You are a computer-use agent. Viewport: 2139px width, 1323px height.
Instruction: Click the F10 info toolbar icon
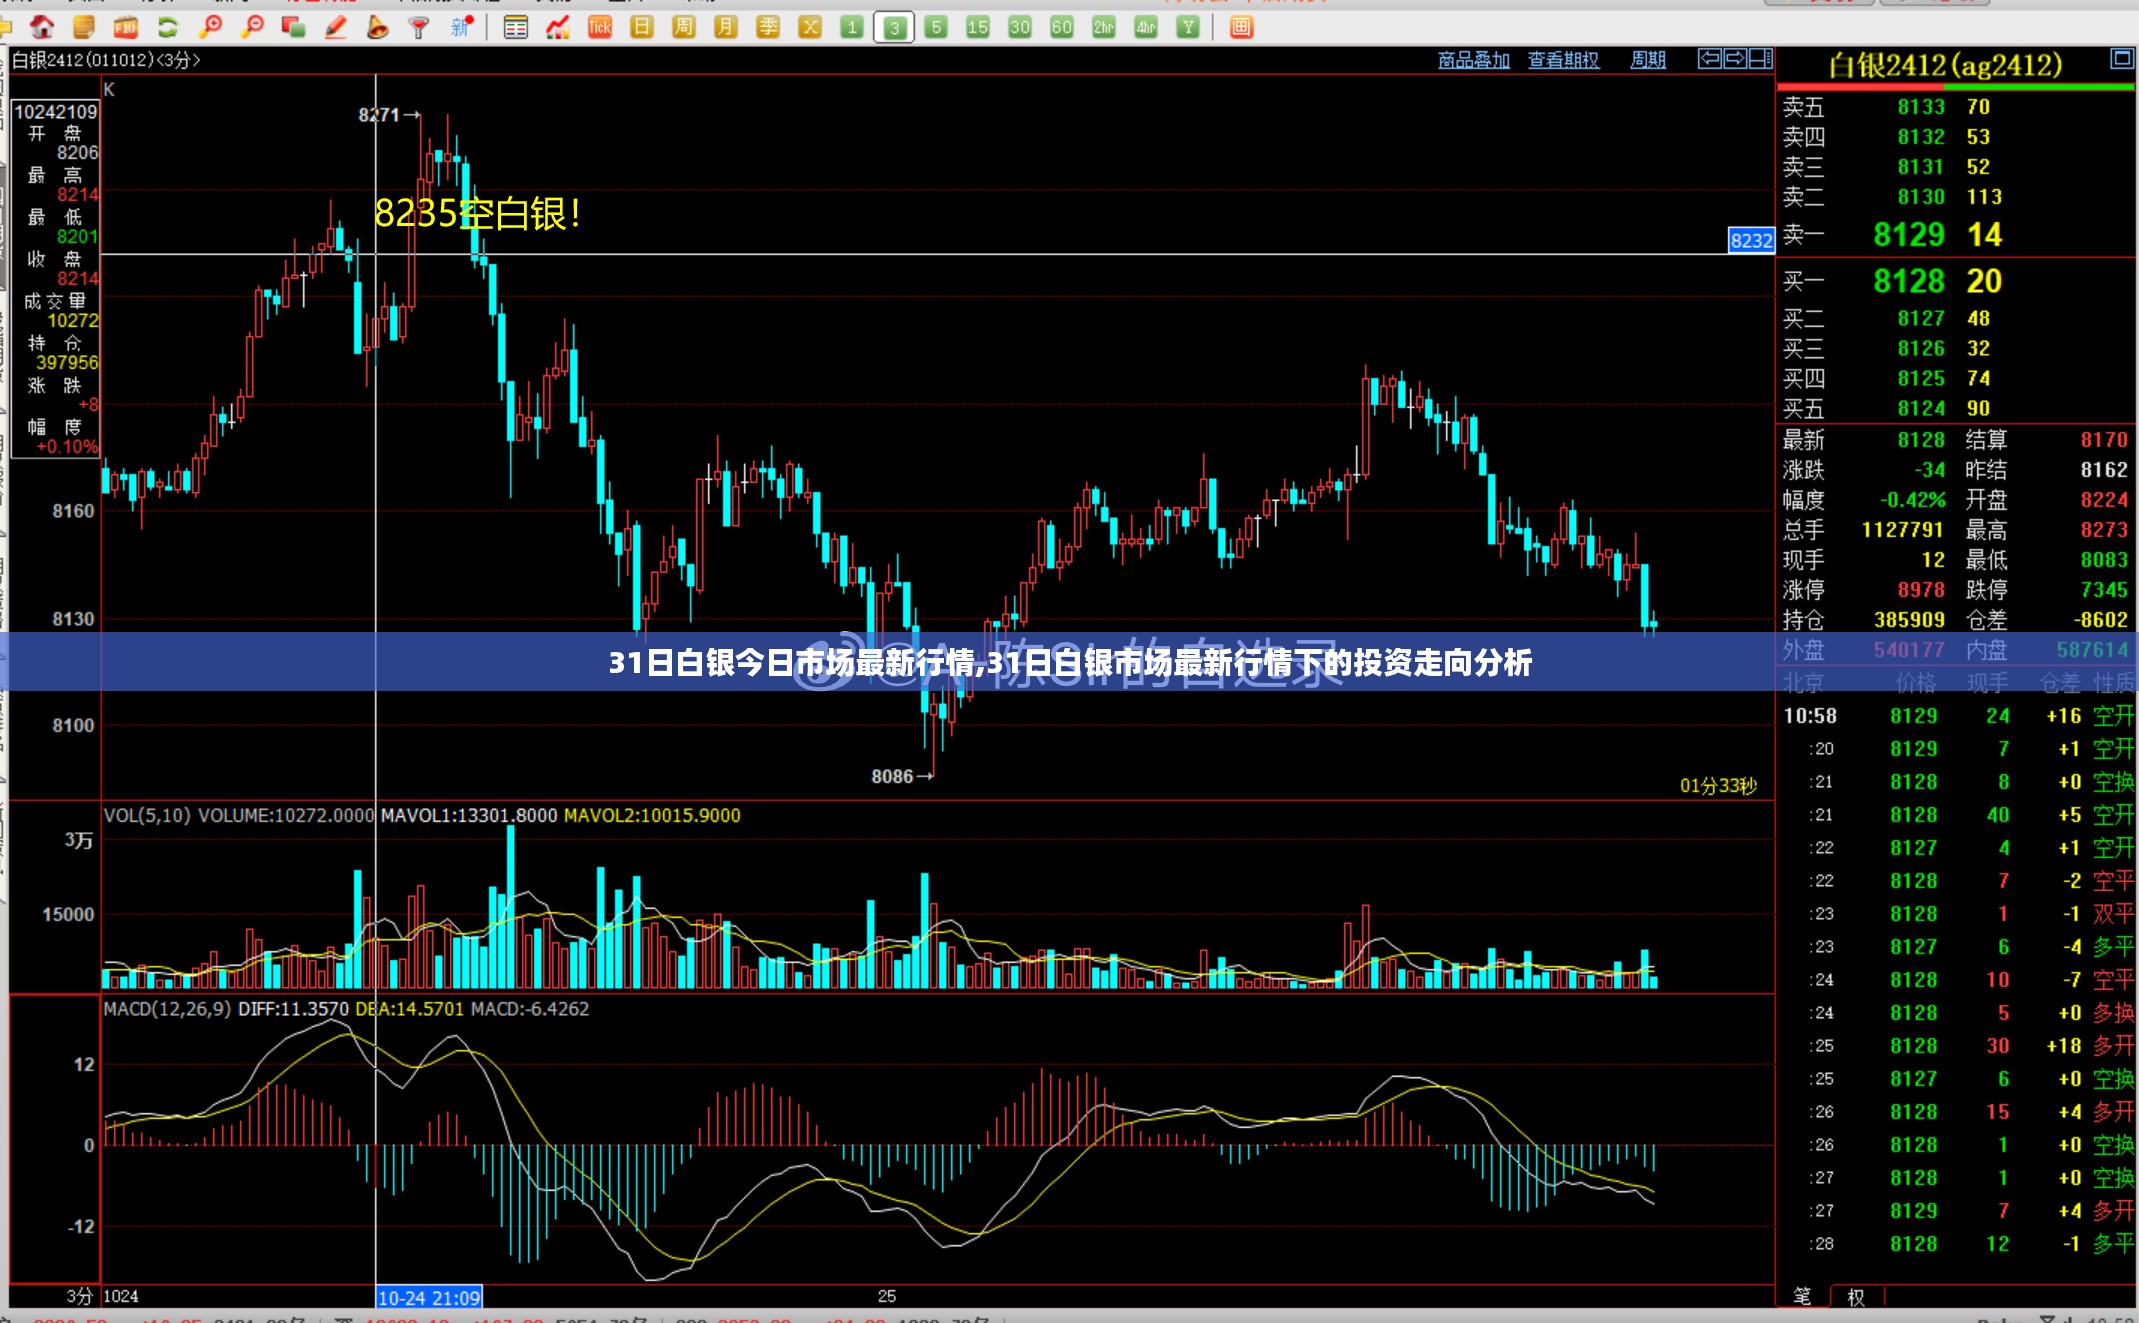click(x=126, y=27)
